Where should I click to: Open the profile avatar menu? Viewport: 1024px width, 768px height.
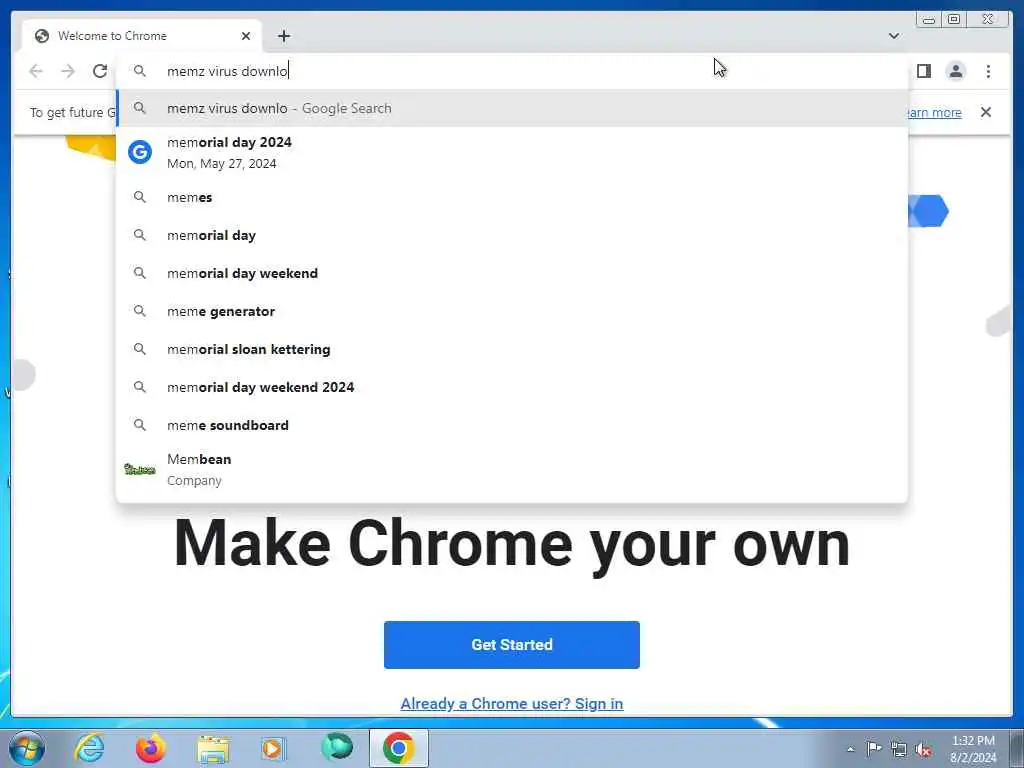955,71
